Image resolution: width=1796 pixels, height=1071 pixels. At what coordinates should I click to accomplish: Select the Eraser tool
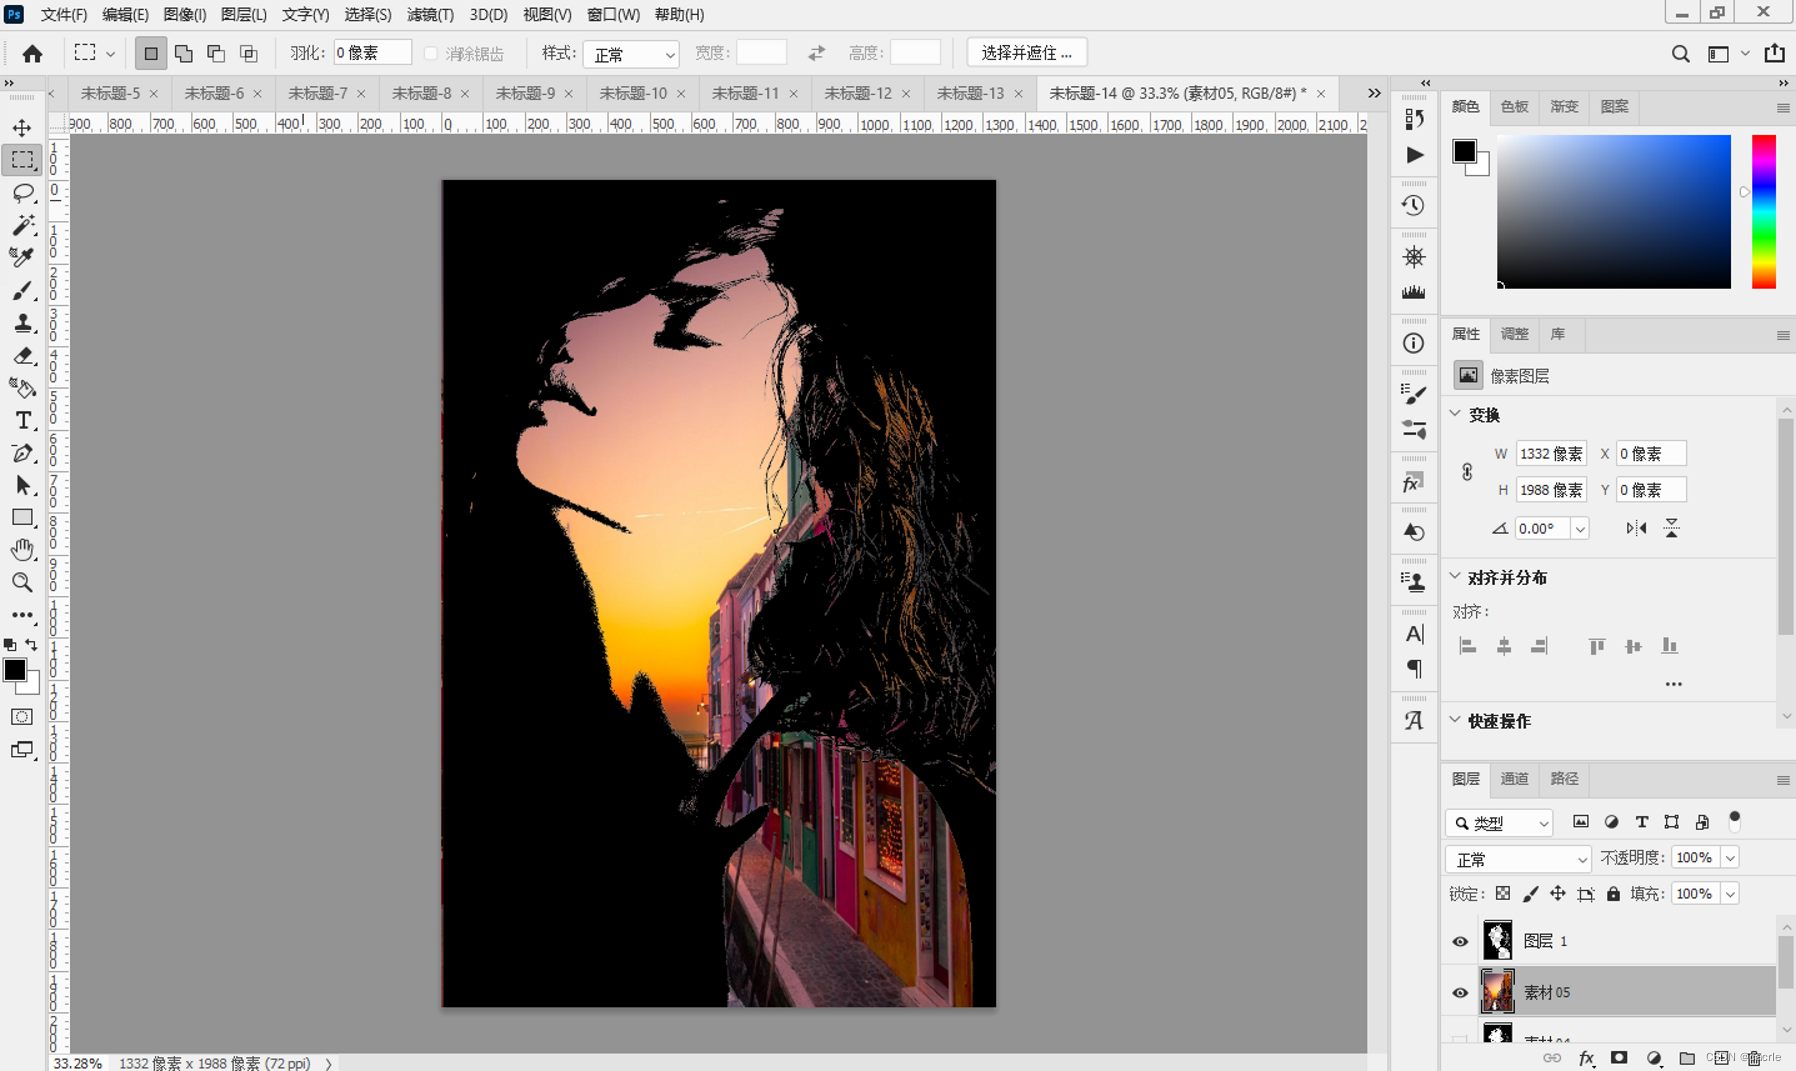coord(22,355)
